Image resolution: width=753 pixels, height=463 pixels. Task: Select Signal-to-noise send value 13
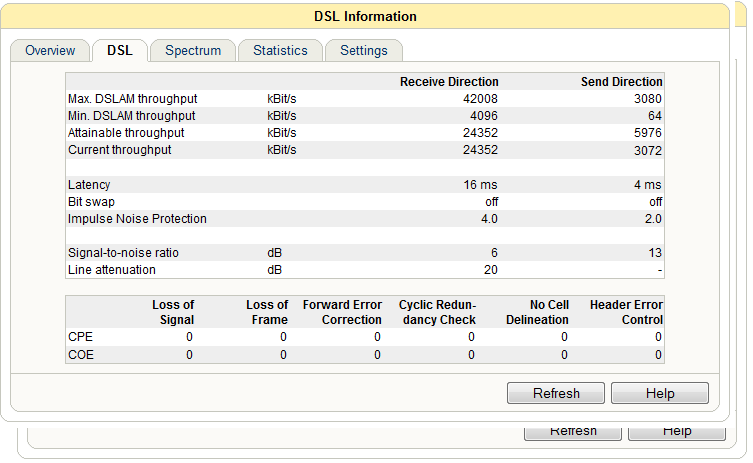click(655, 253)
